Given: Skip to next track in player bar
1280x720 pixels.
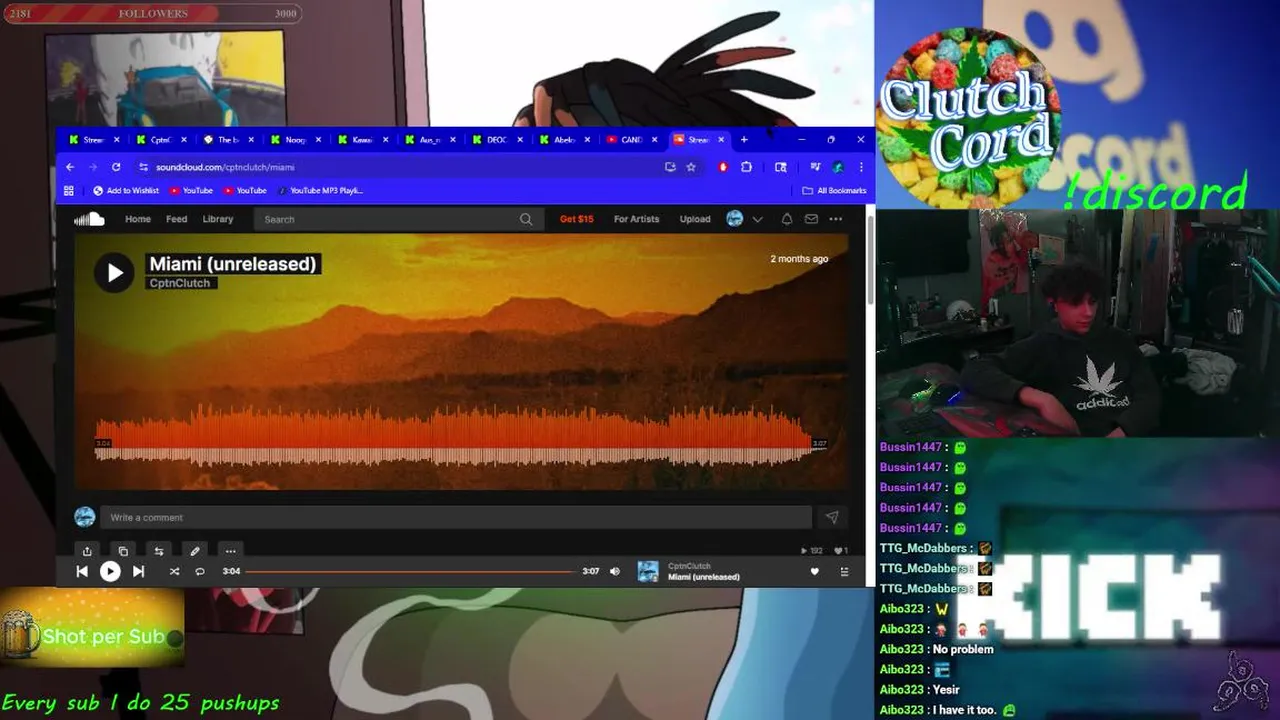Looking at the screenshot, I should [x=138, y=571].
